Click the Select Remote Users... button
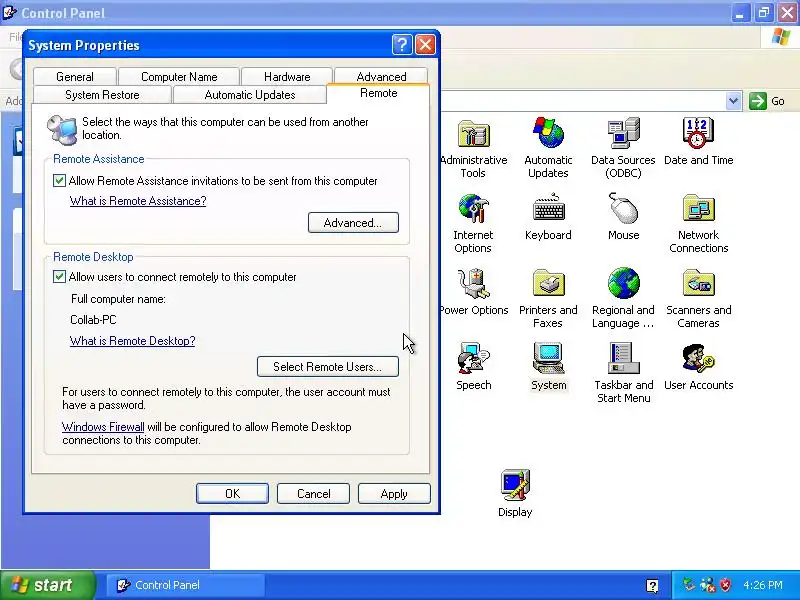The width and height of the screenshot is (800, 600). click(x=328, y=367)
